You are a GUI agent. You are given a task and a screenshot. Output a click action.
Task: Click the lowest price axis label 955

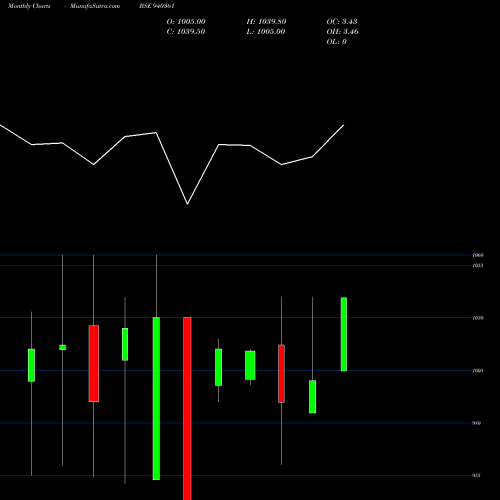[x=477, y=476]
